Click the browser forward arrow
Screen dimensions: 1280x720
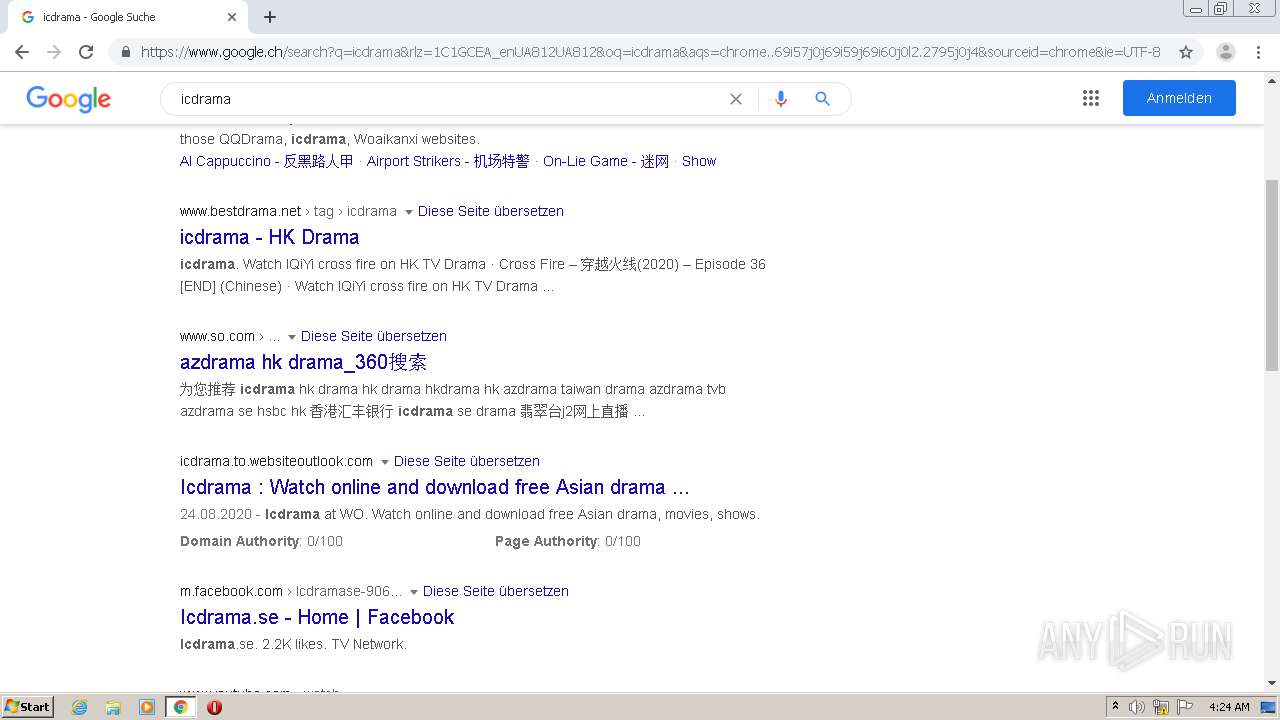point(54,52)
